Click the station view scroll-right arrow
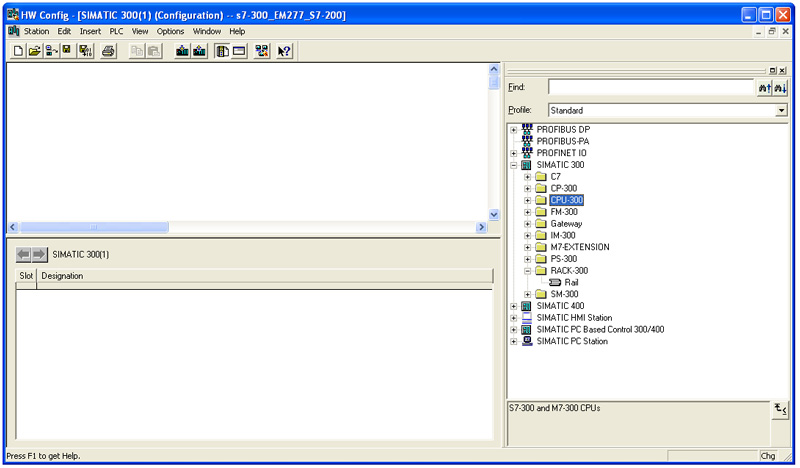The image size is (800, 468). coord(481,227)
